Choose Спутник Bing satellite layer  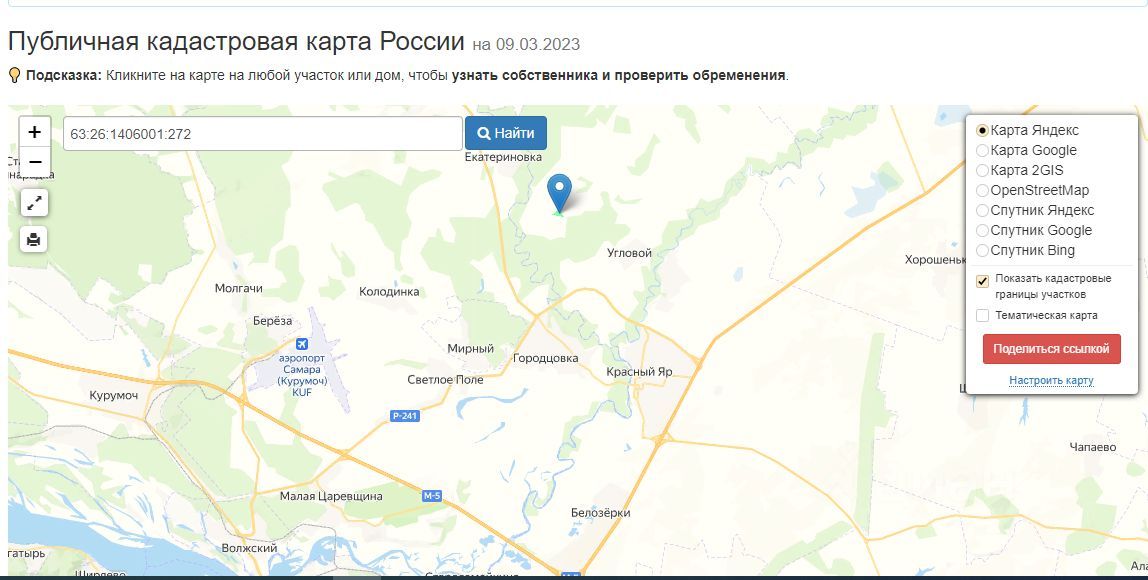coord(983,250)
